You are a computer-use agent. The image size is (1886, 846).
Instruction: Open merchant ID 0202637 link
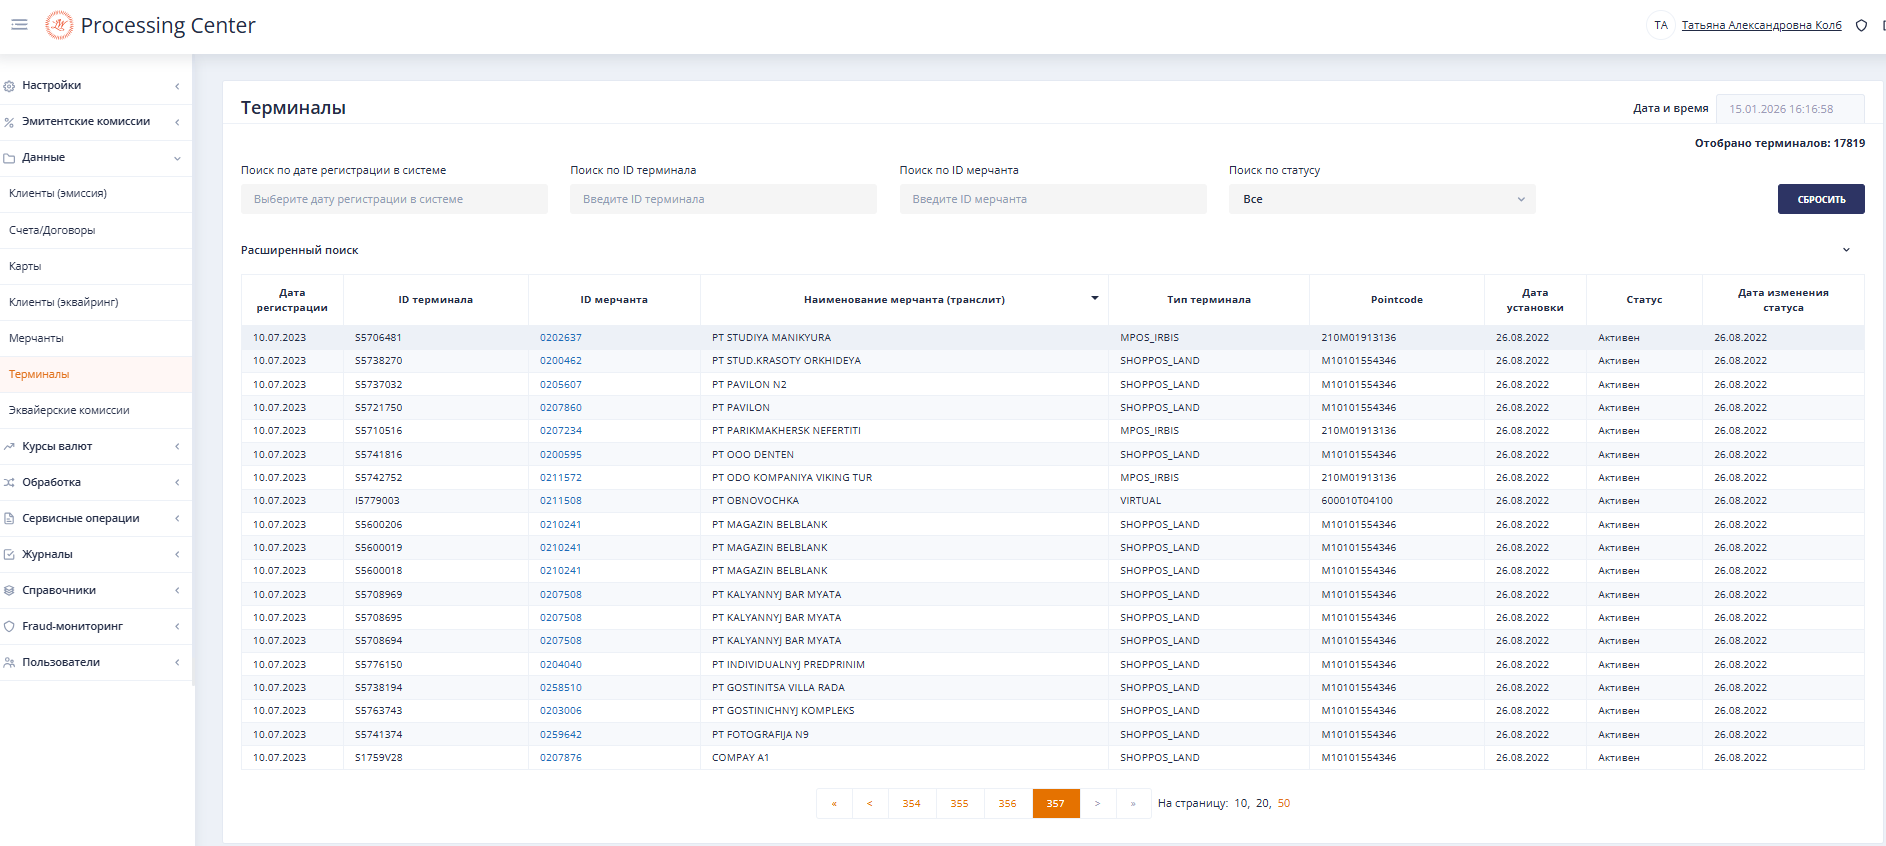click(560, 338)
